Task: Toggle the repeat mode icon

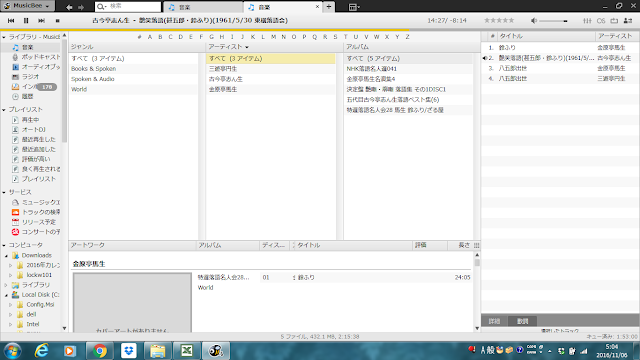Action: point(614,20)
